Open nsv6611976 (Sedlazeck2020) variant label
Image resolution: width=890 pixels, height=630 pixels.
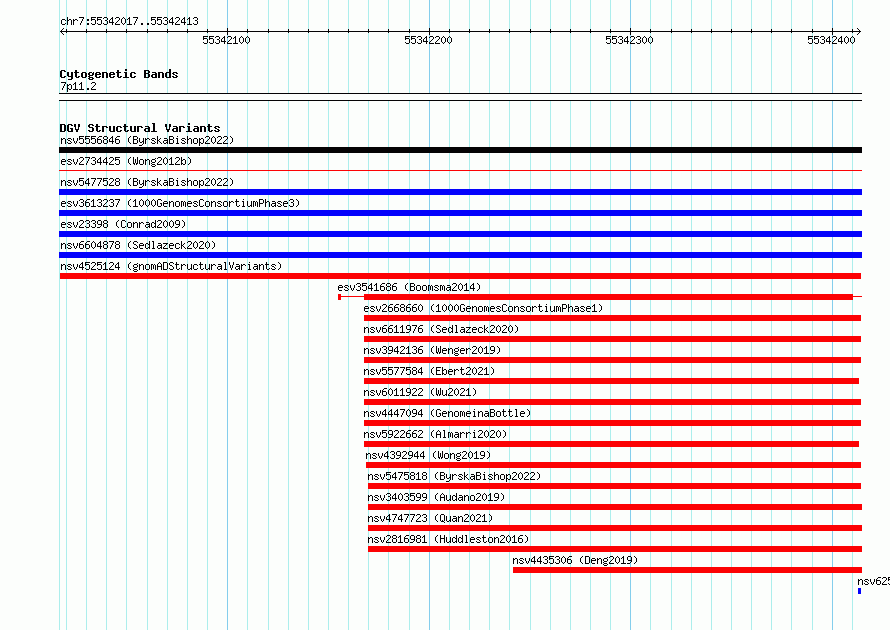pos(441,329)
